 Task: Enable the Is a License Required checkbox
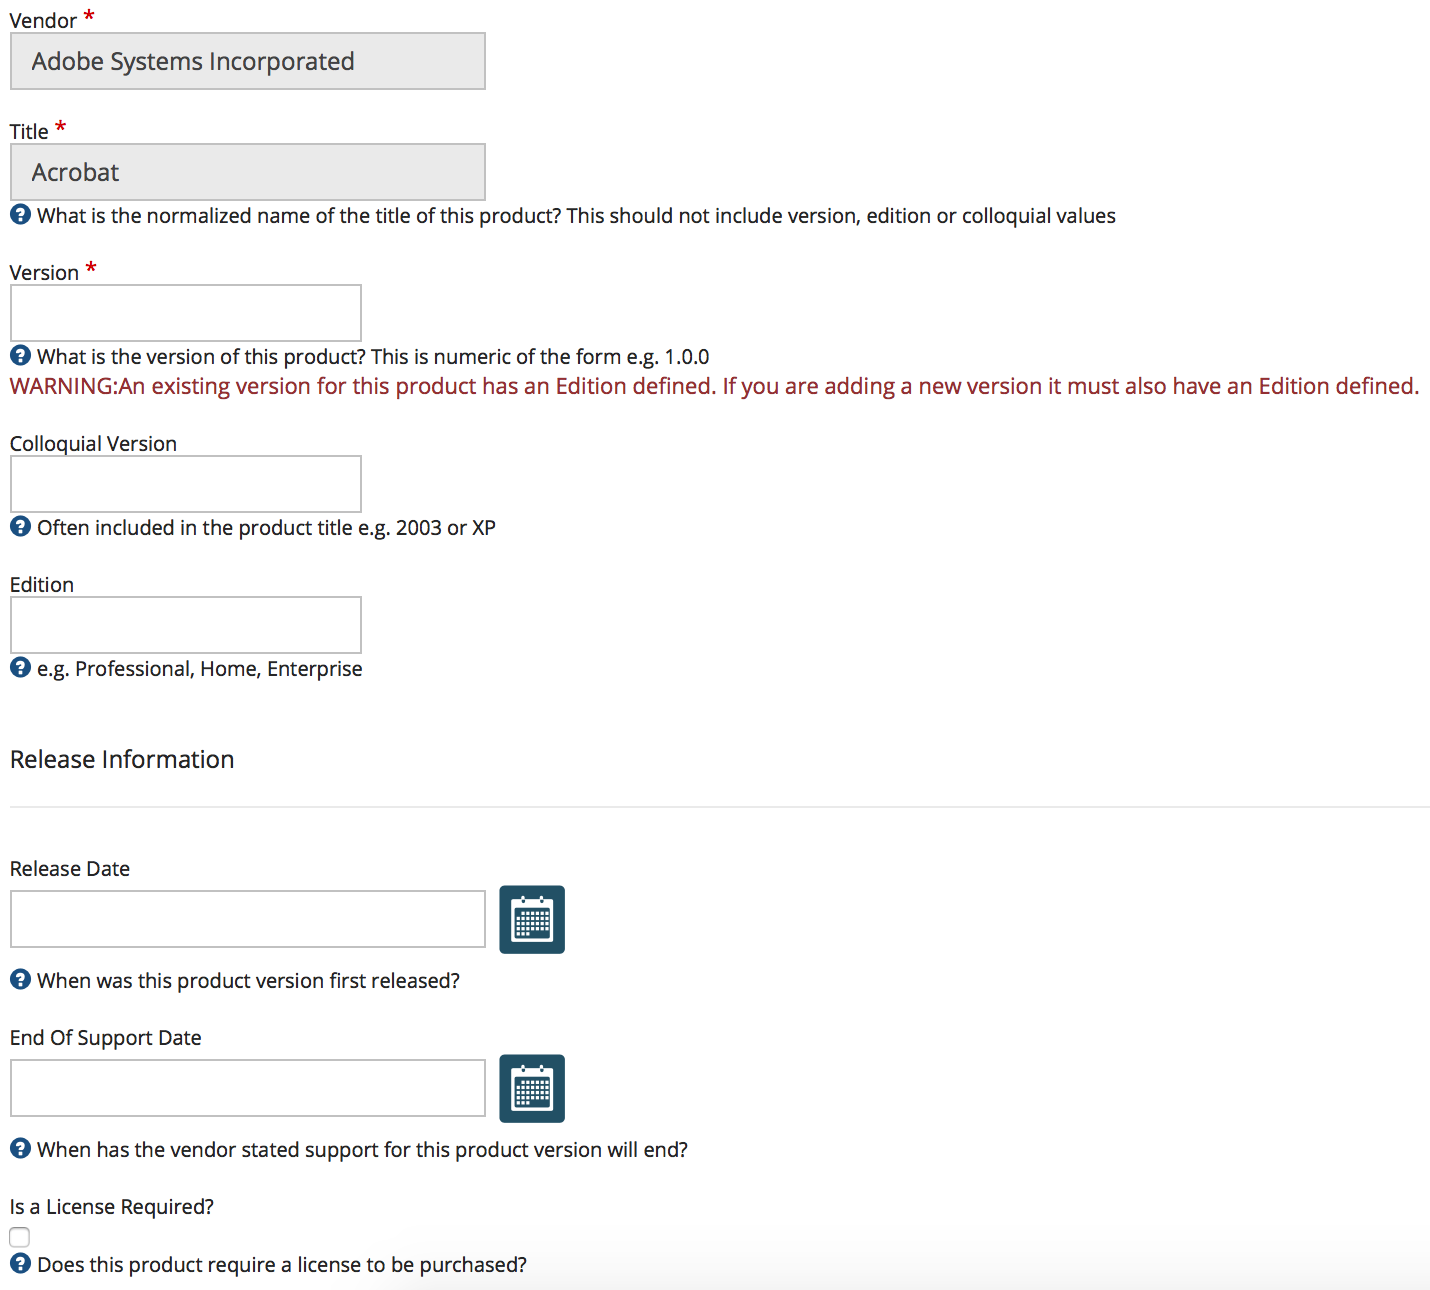tap(19, 1237)
